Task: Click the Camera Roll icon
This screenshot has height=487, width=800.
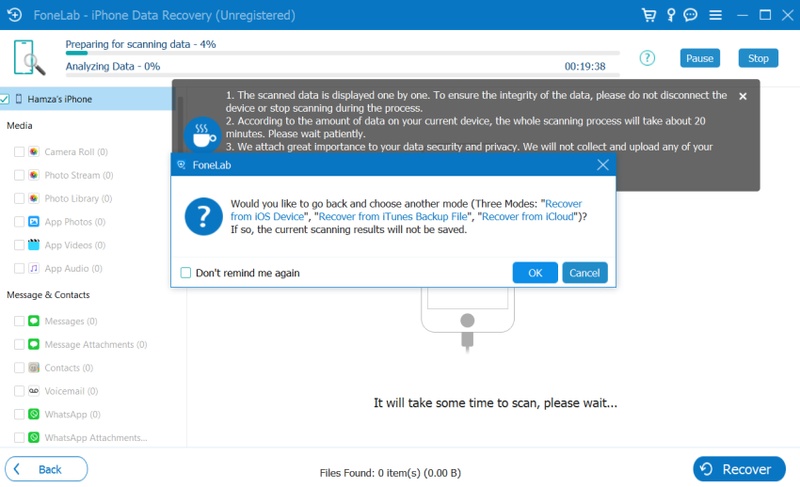Action: pos(34,151)
